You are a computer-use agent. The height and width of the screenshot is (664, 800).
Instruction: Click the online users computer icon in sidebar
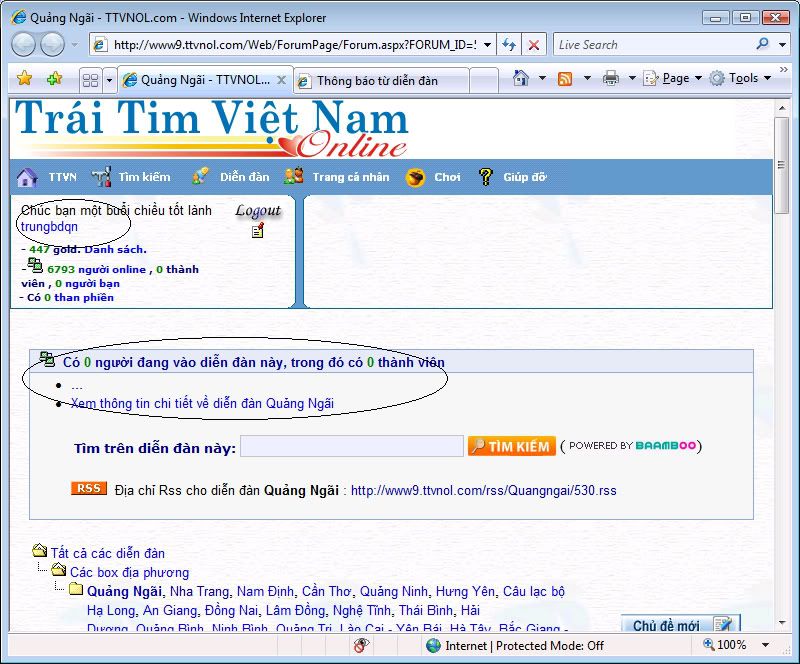[x=35, y=265]
